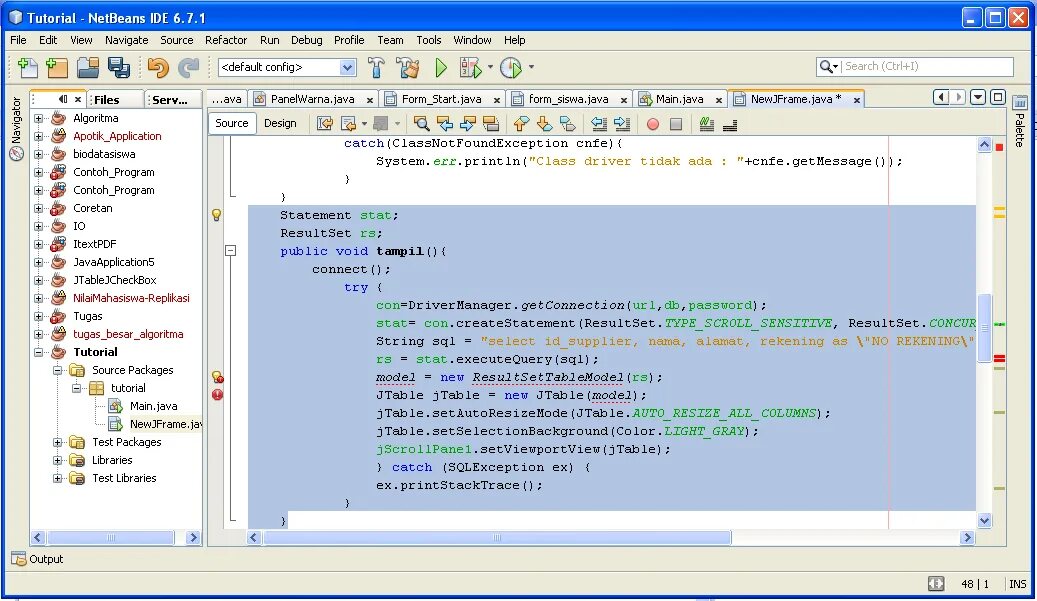The image size is (1037, 601).
Task: Go to previous bookmark icon
Action: [521, 124]
